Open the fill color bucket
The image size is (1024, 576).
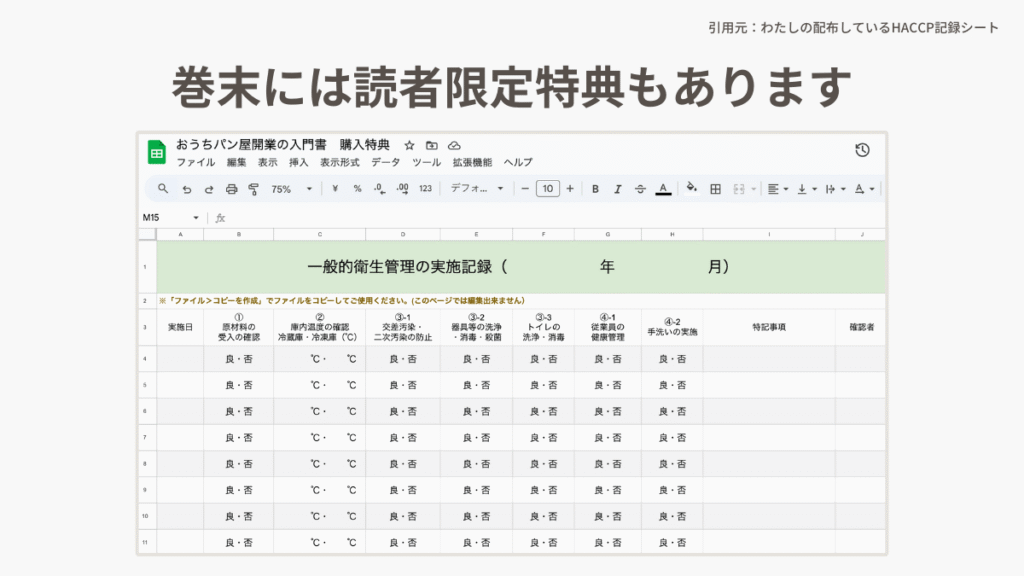(x=691, y=188)
